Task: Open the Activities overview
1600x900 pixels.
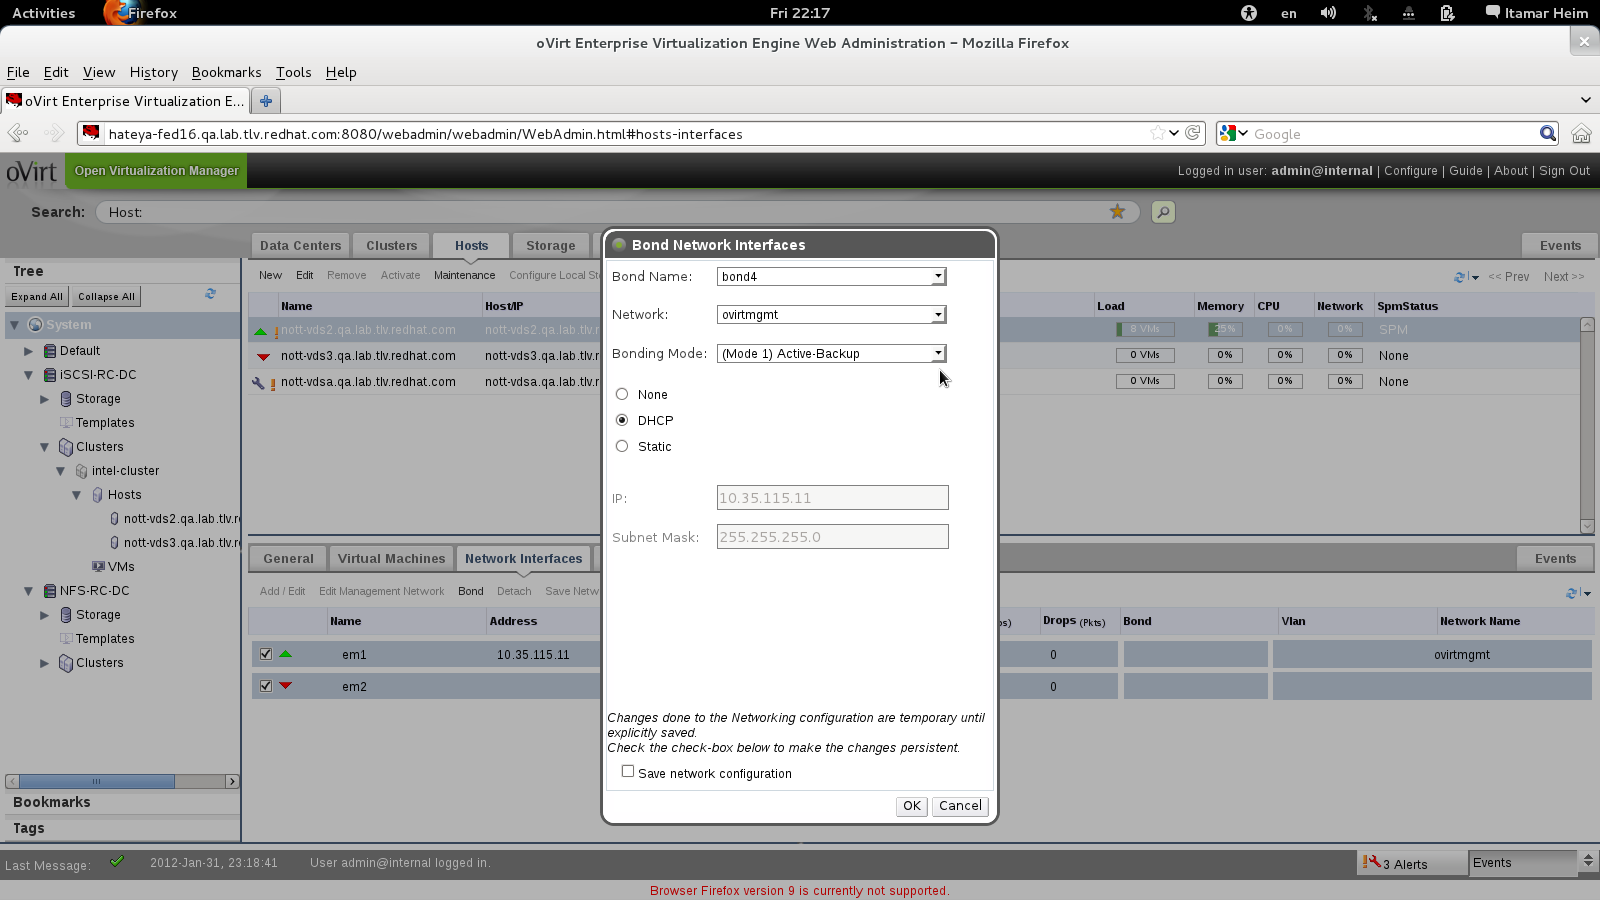Action: [43, 13]
